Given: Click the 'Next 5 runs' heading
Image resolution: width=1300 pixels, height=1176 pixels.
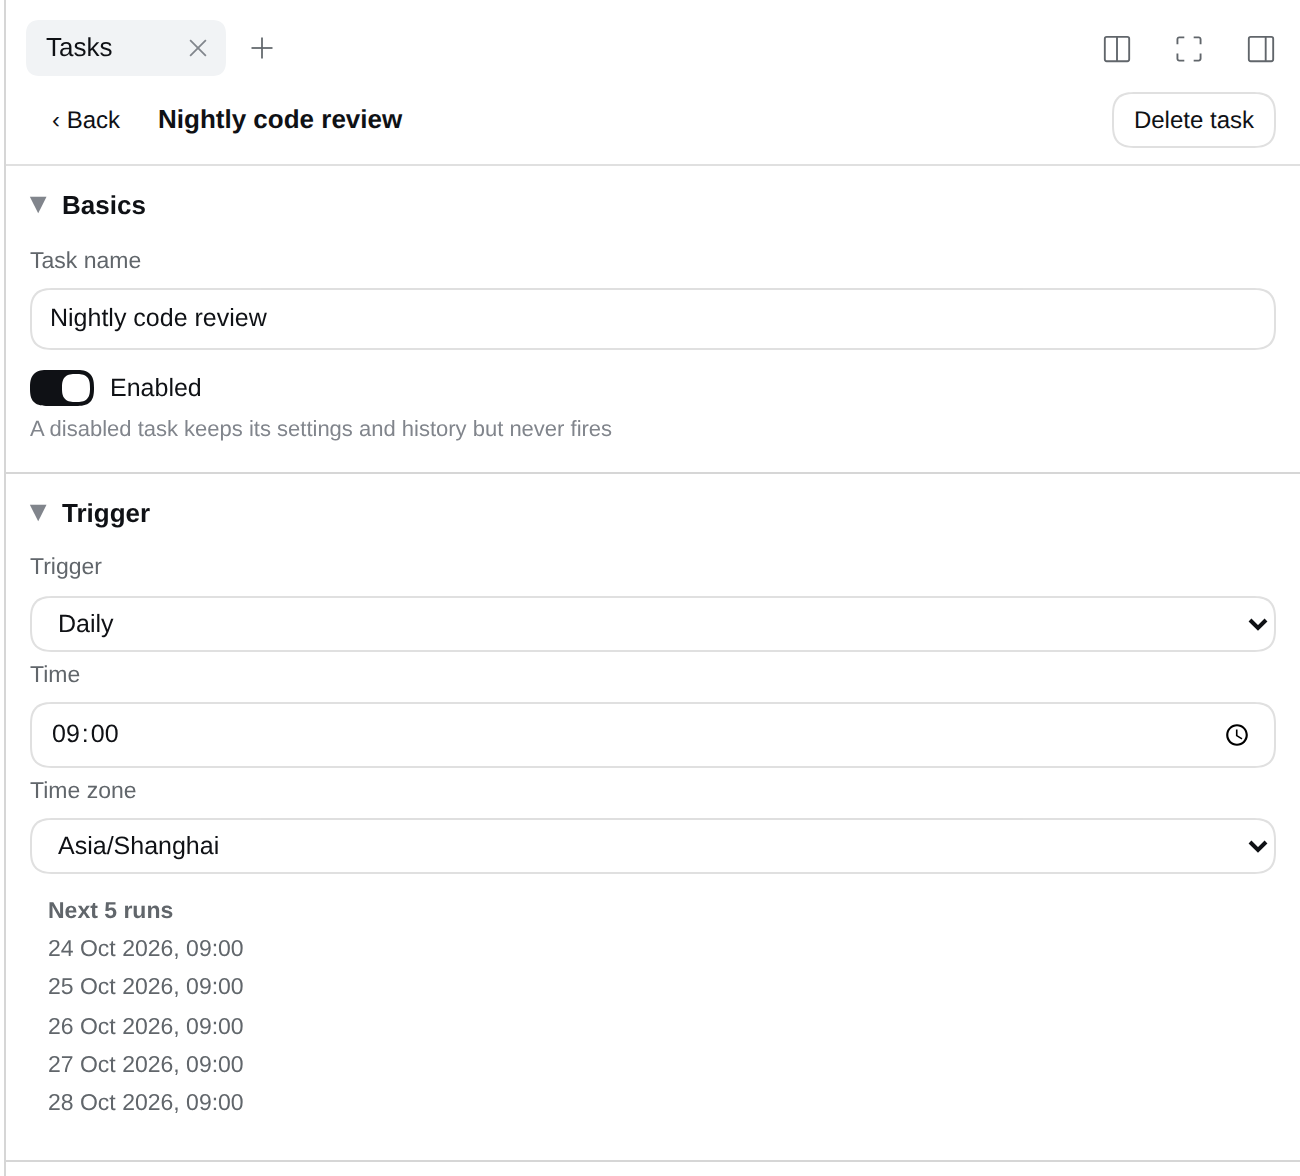Looking at the screenshot, I should pos(111,910).
